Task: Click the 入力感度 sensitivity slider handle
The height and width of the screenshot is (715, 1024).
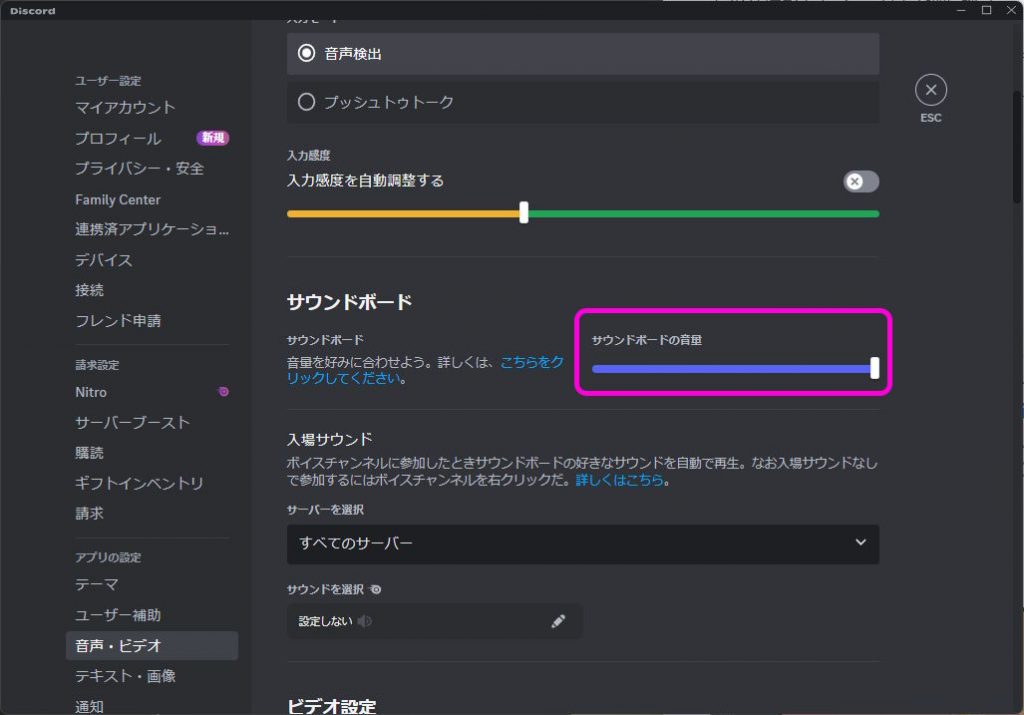Action: pyautogui.click(x=524, y=213)
